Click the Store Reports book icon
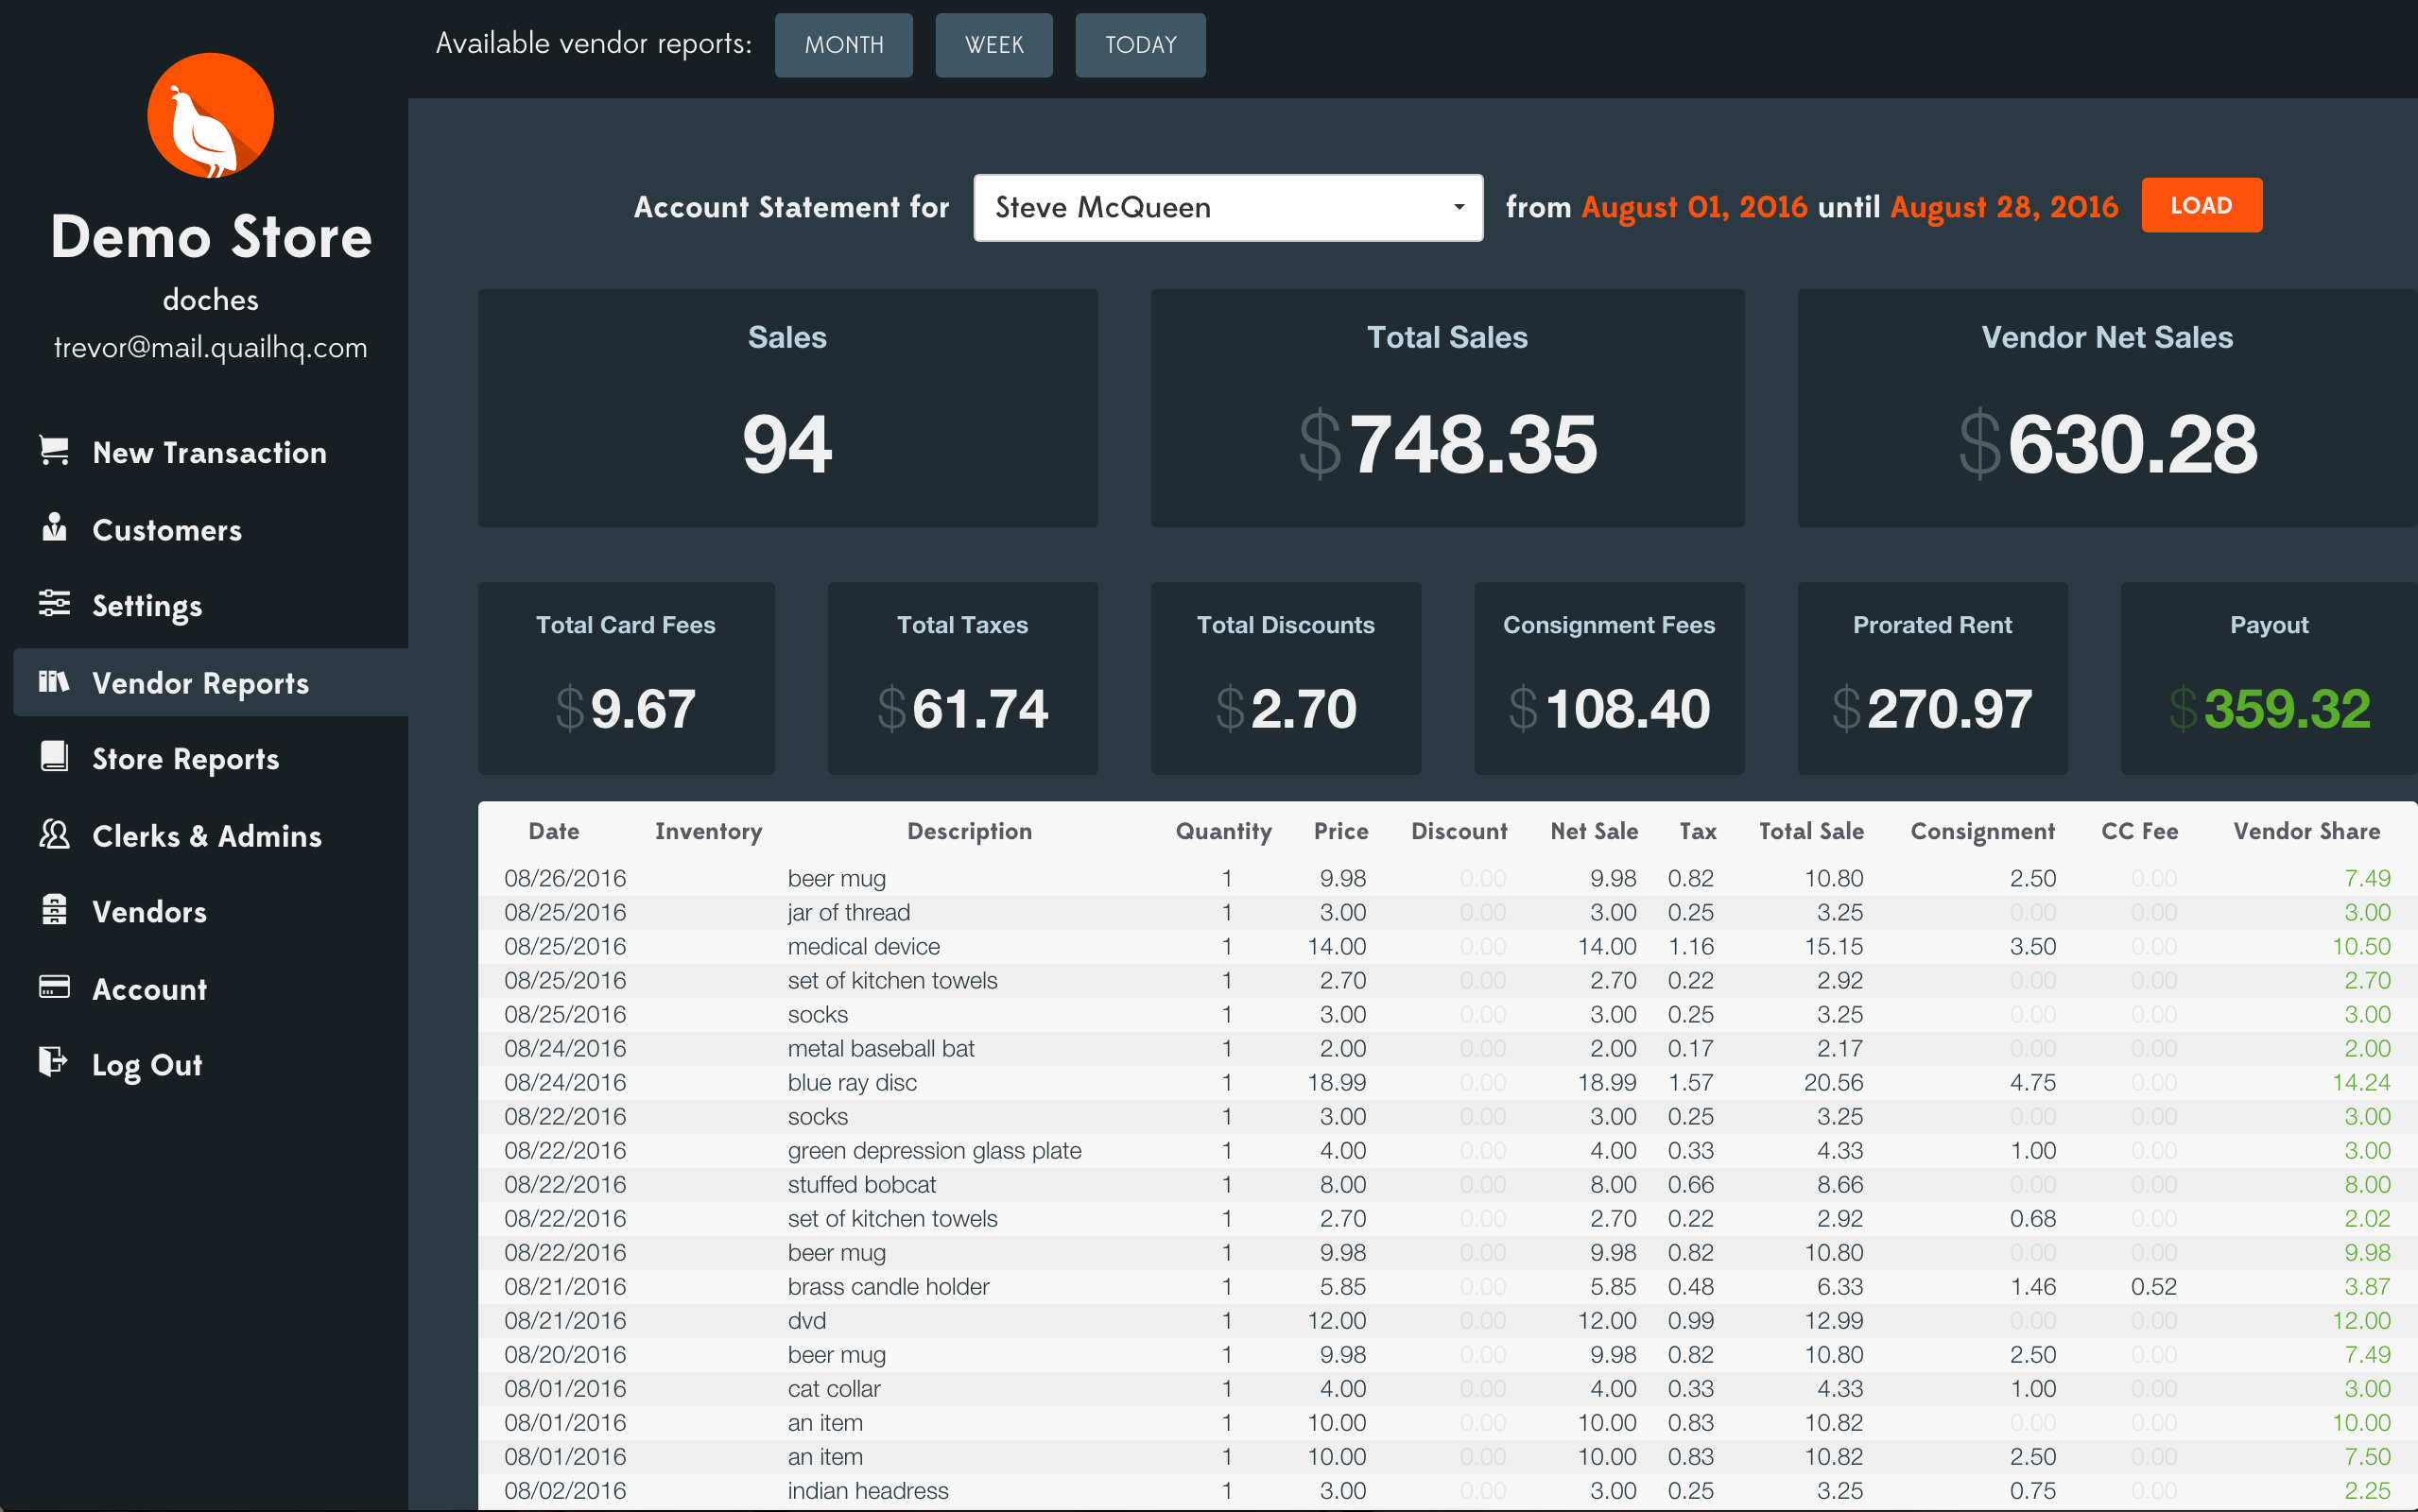The height and width of the screenshot is (1512, 2418). coord(54,757)
